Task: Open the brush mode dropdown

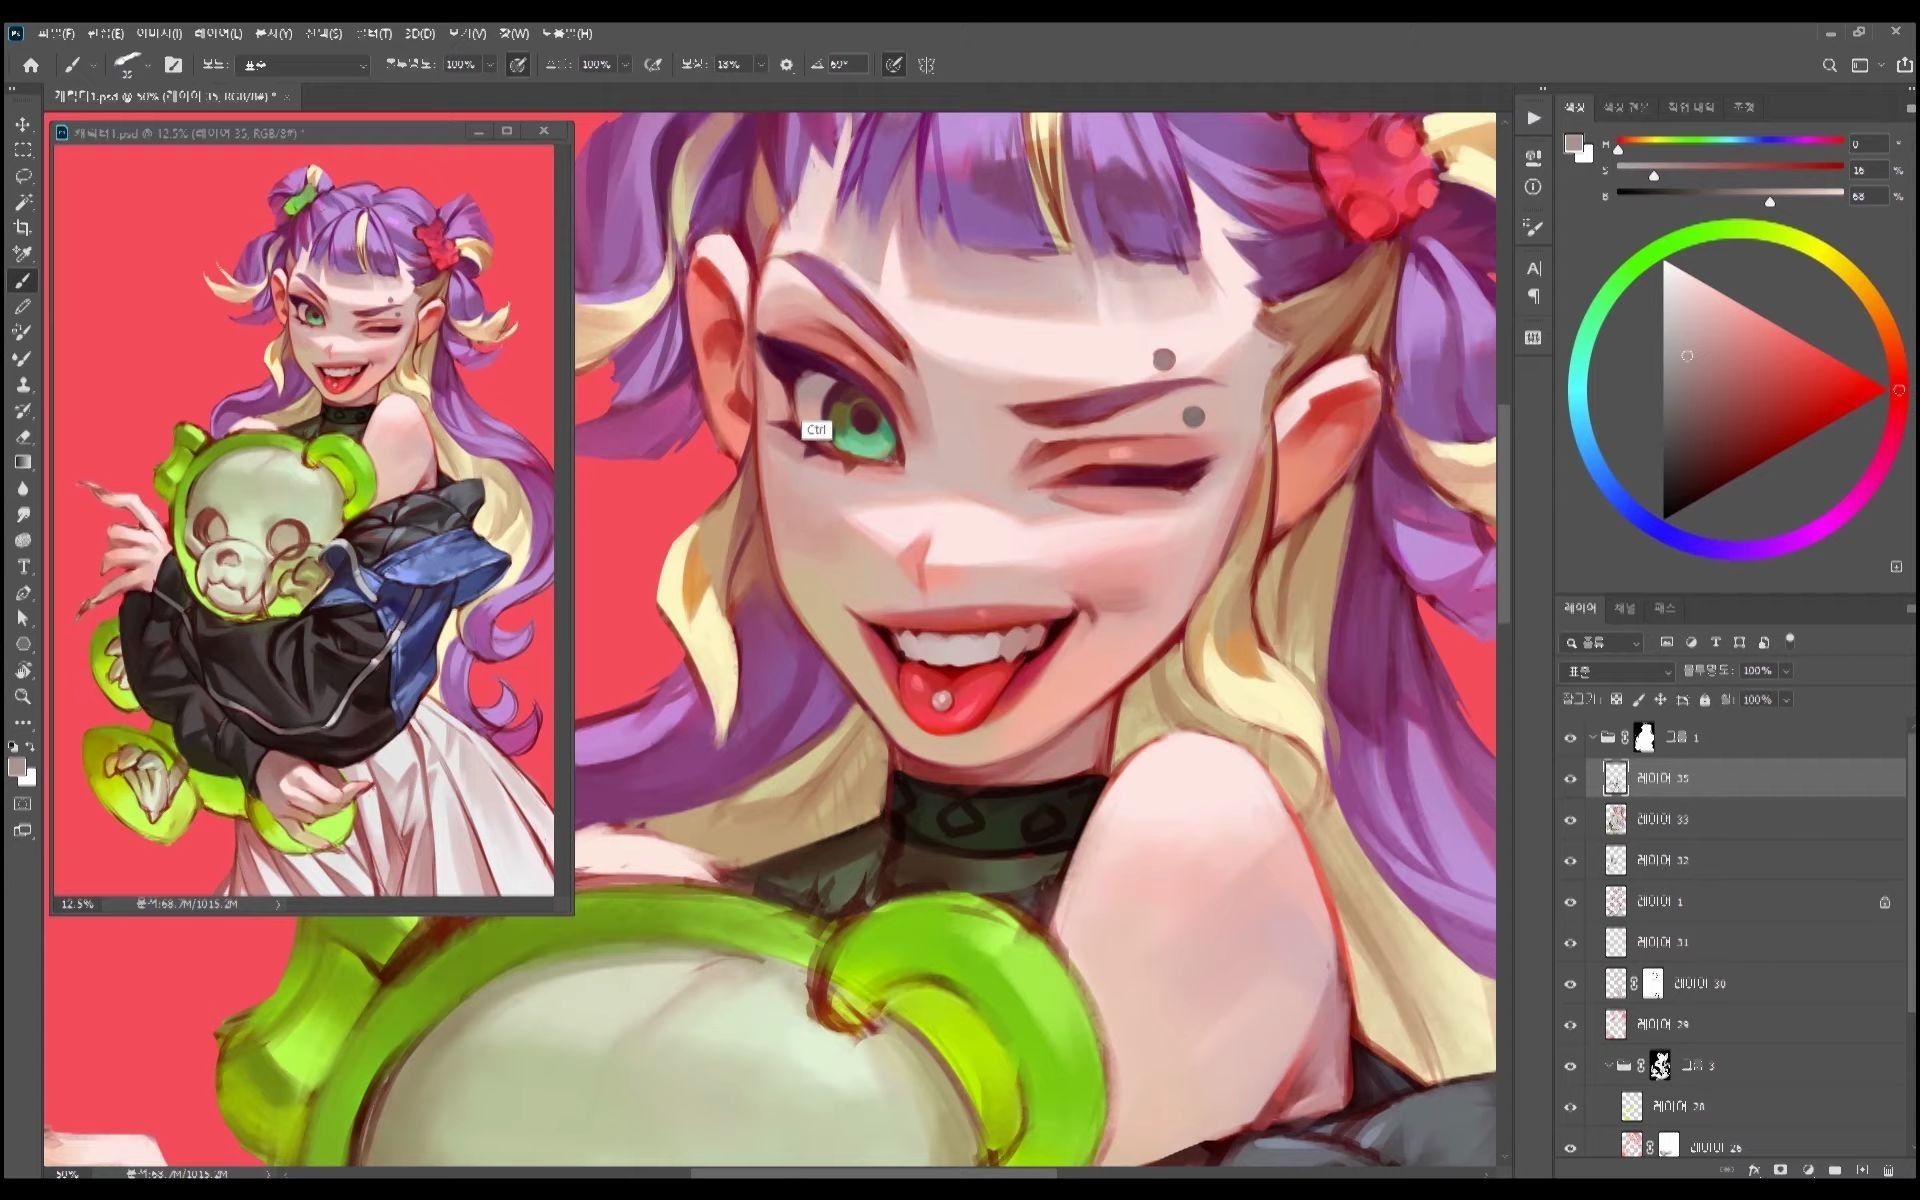Action: (x=304, y=65)
